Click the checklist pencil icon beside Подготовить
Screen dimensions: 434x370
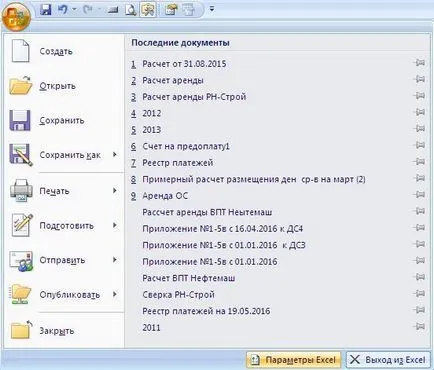pos(22,225)
